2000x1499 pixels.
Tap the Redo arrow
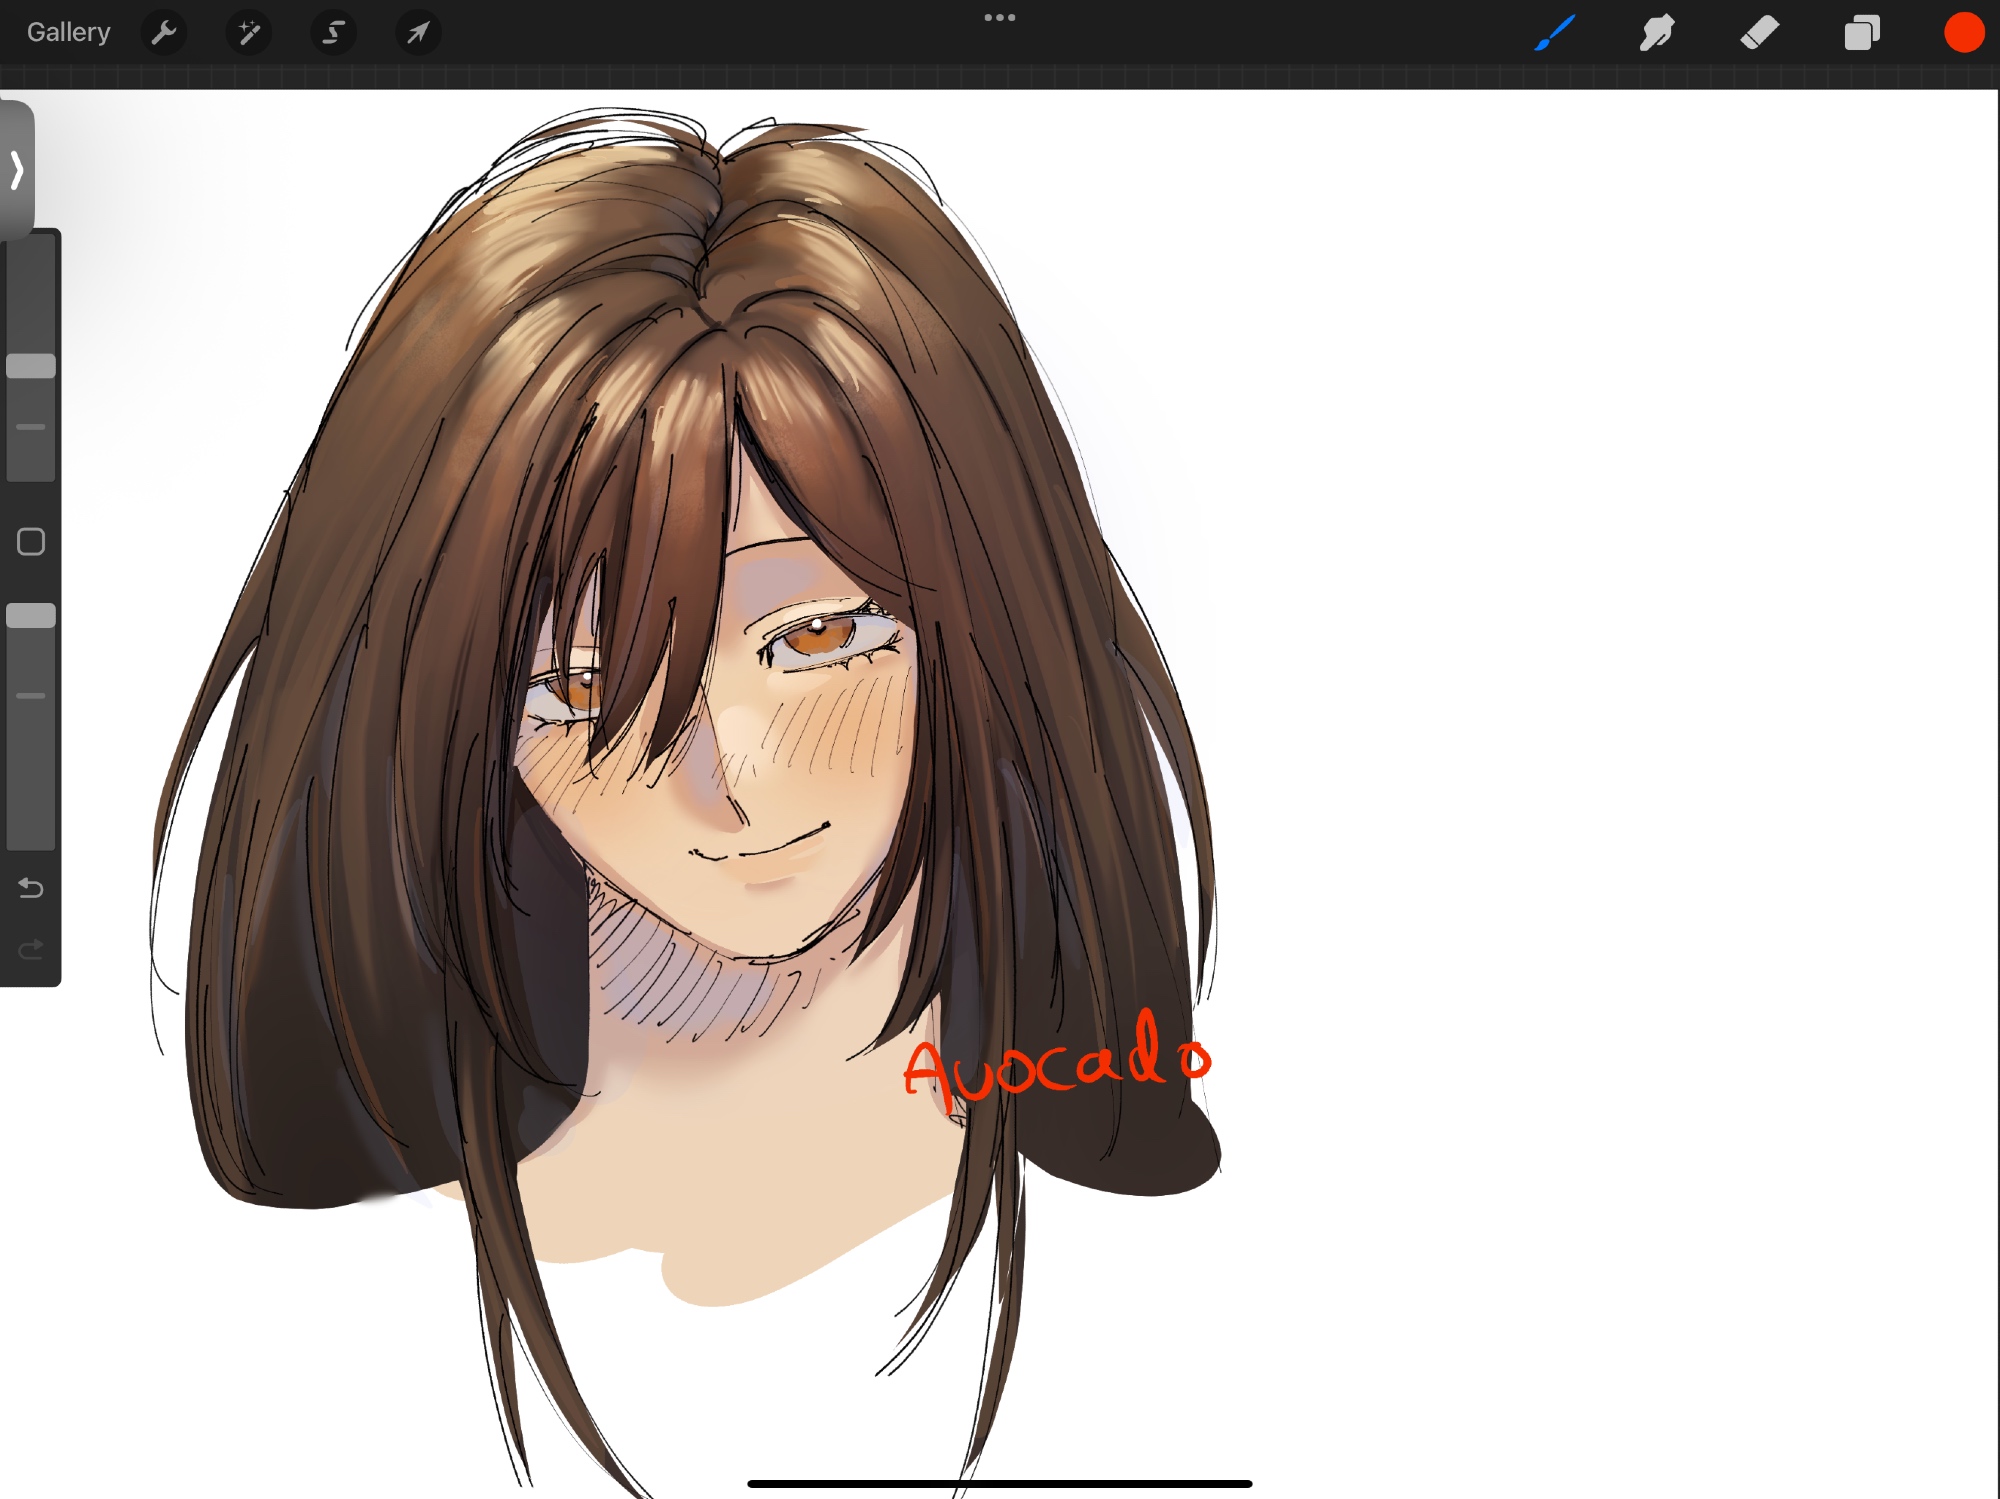coord(31,948)
